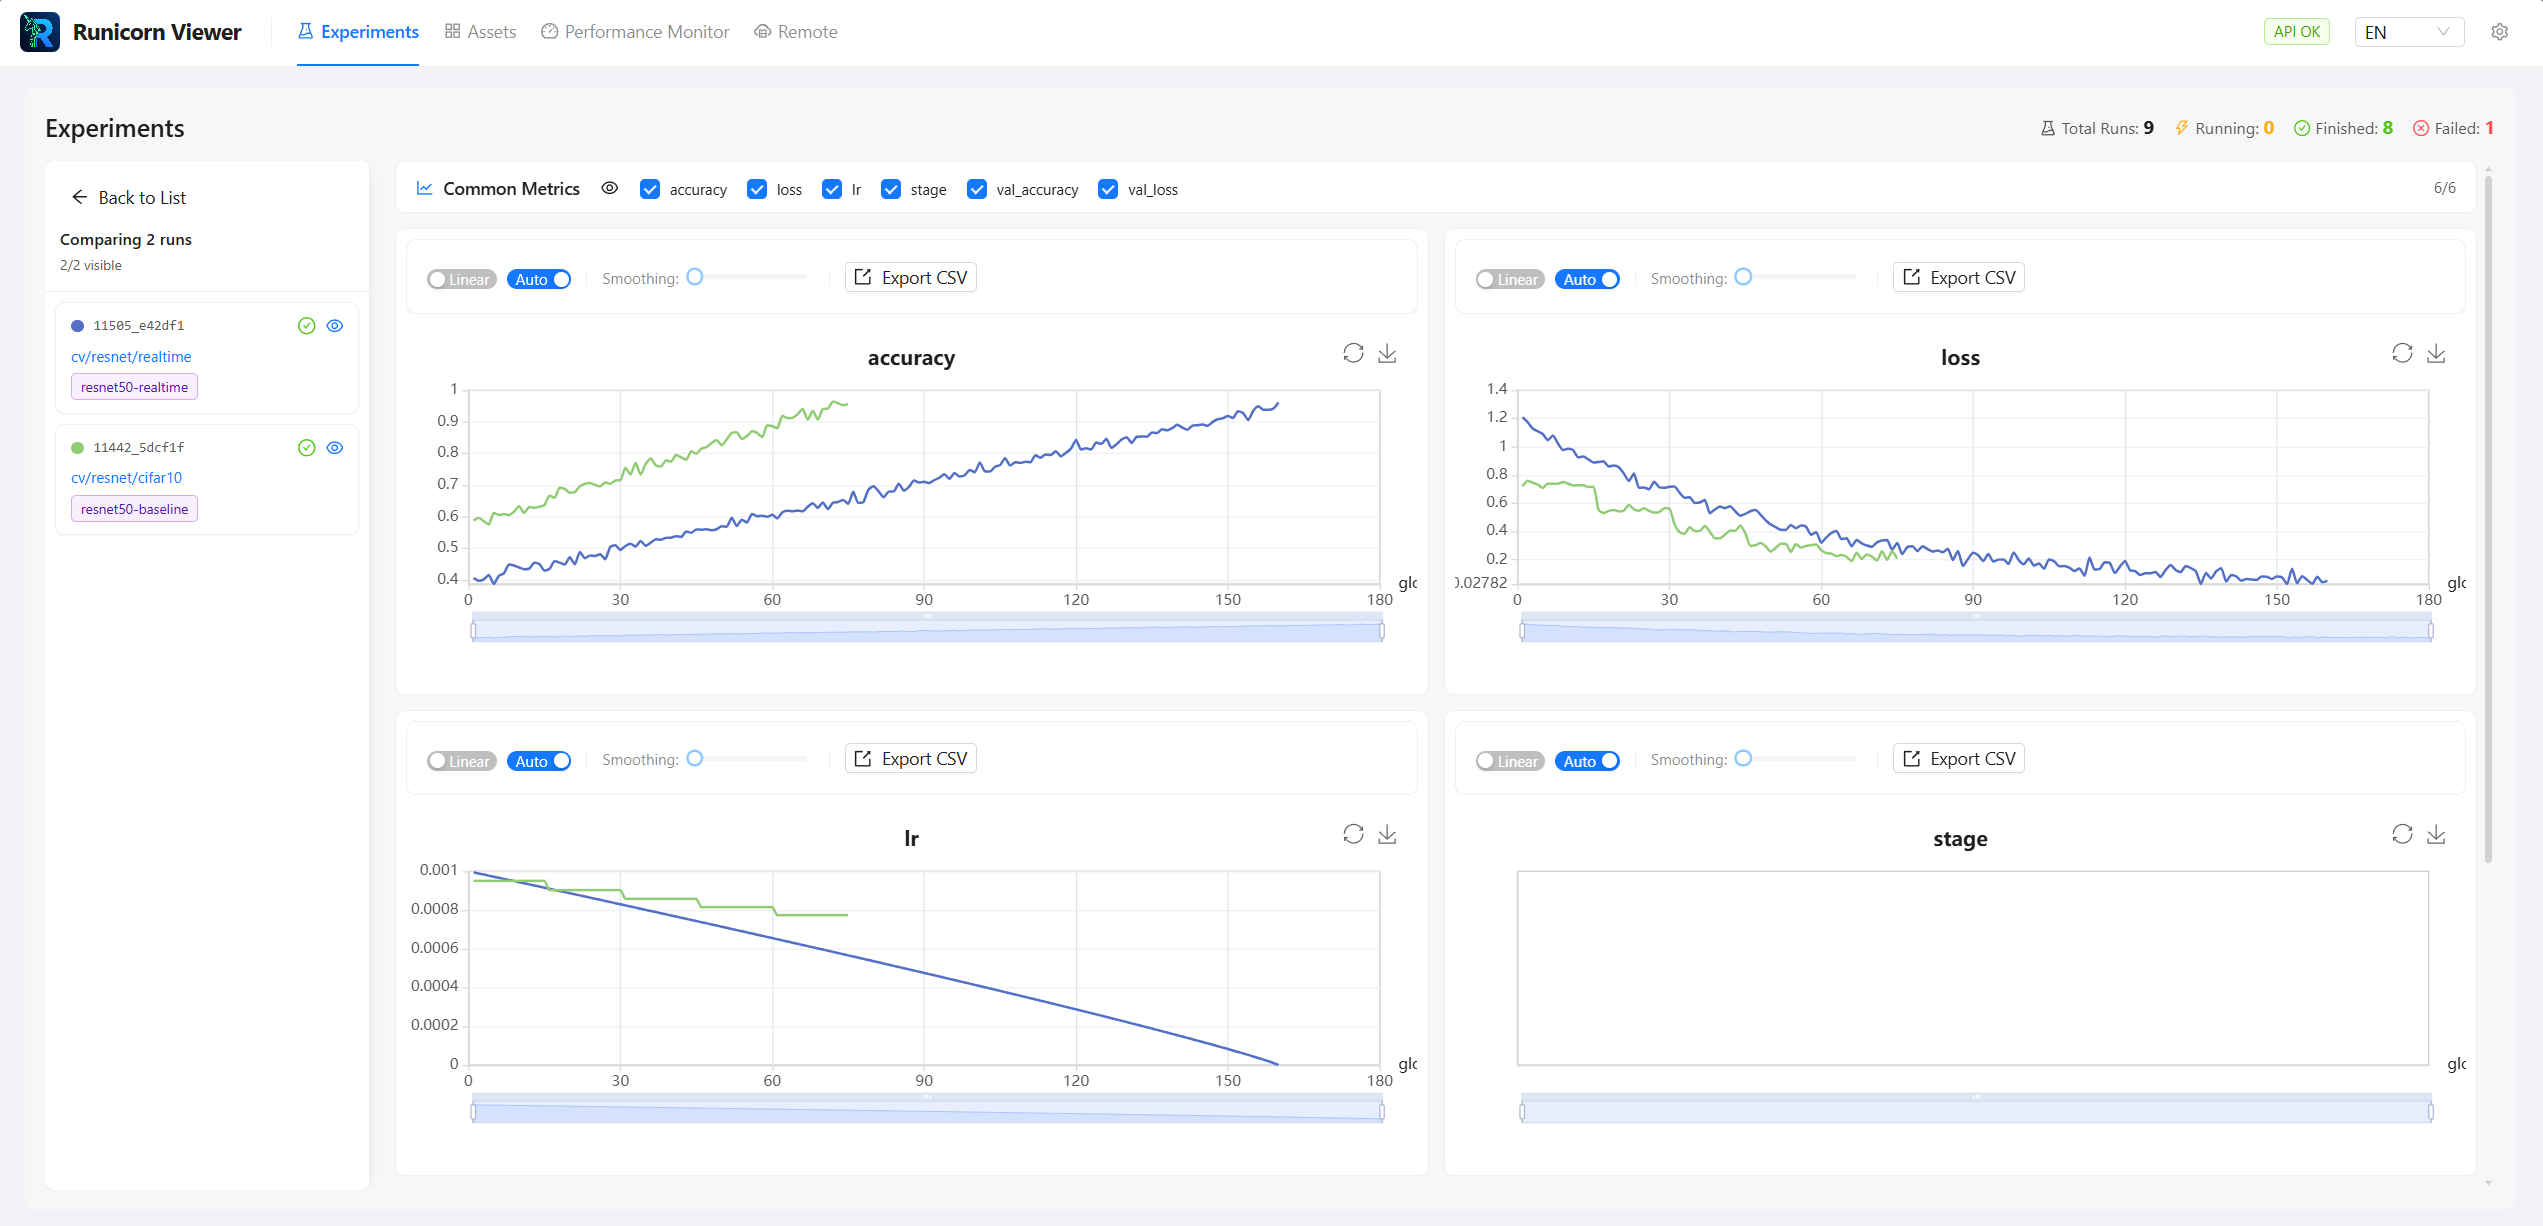Uncheck the val_accuracy metric
Screen dimensions: 2543x1226
(977, 188)
